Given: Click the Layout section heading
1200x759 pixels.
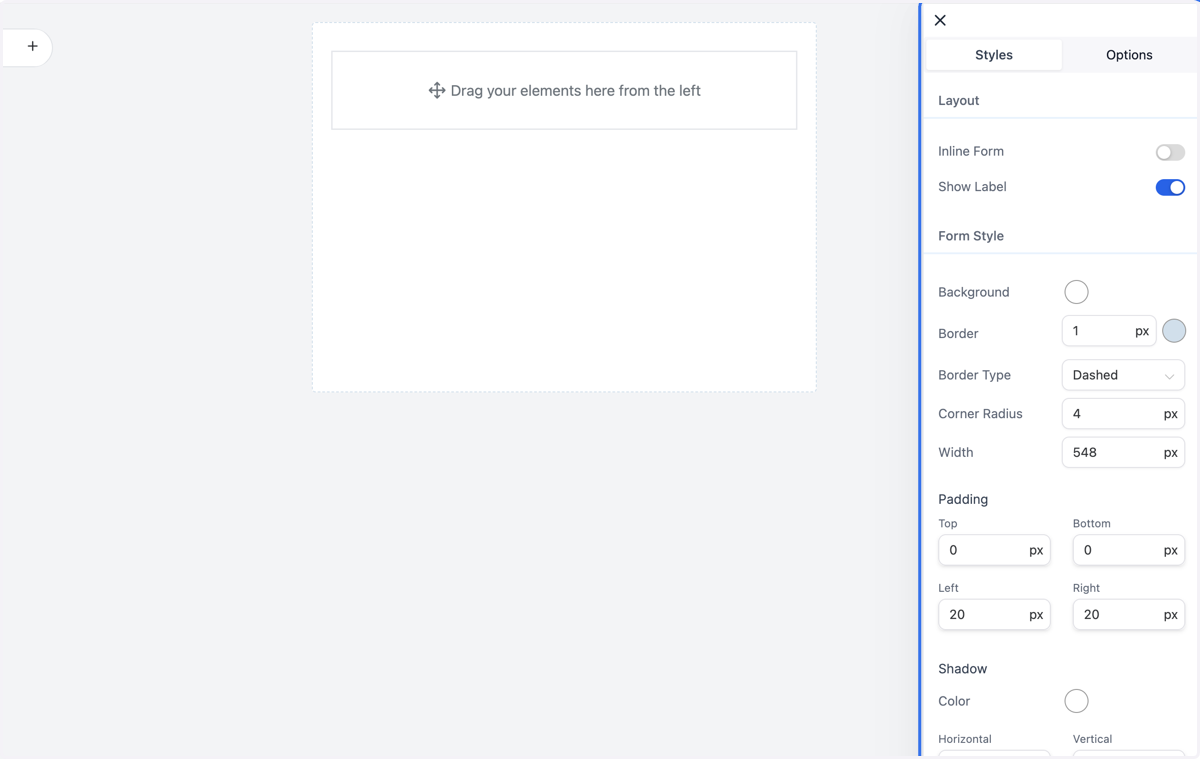Looking at the screenshot, I should coord(958,101).
